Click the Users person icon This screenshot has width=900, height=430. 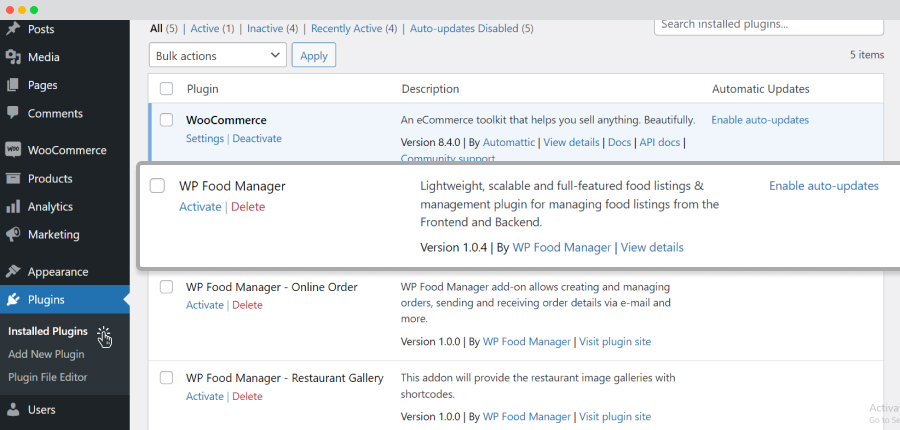13,410
